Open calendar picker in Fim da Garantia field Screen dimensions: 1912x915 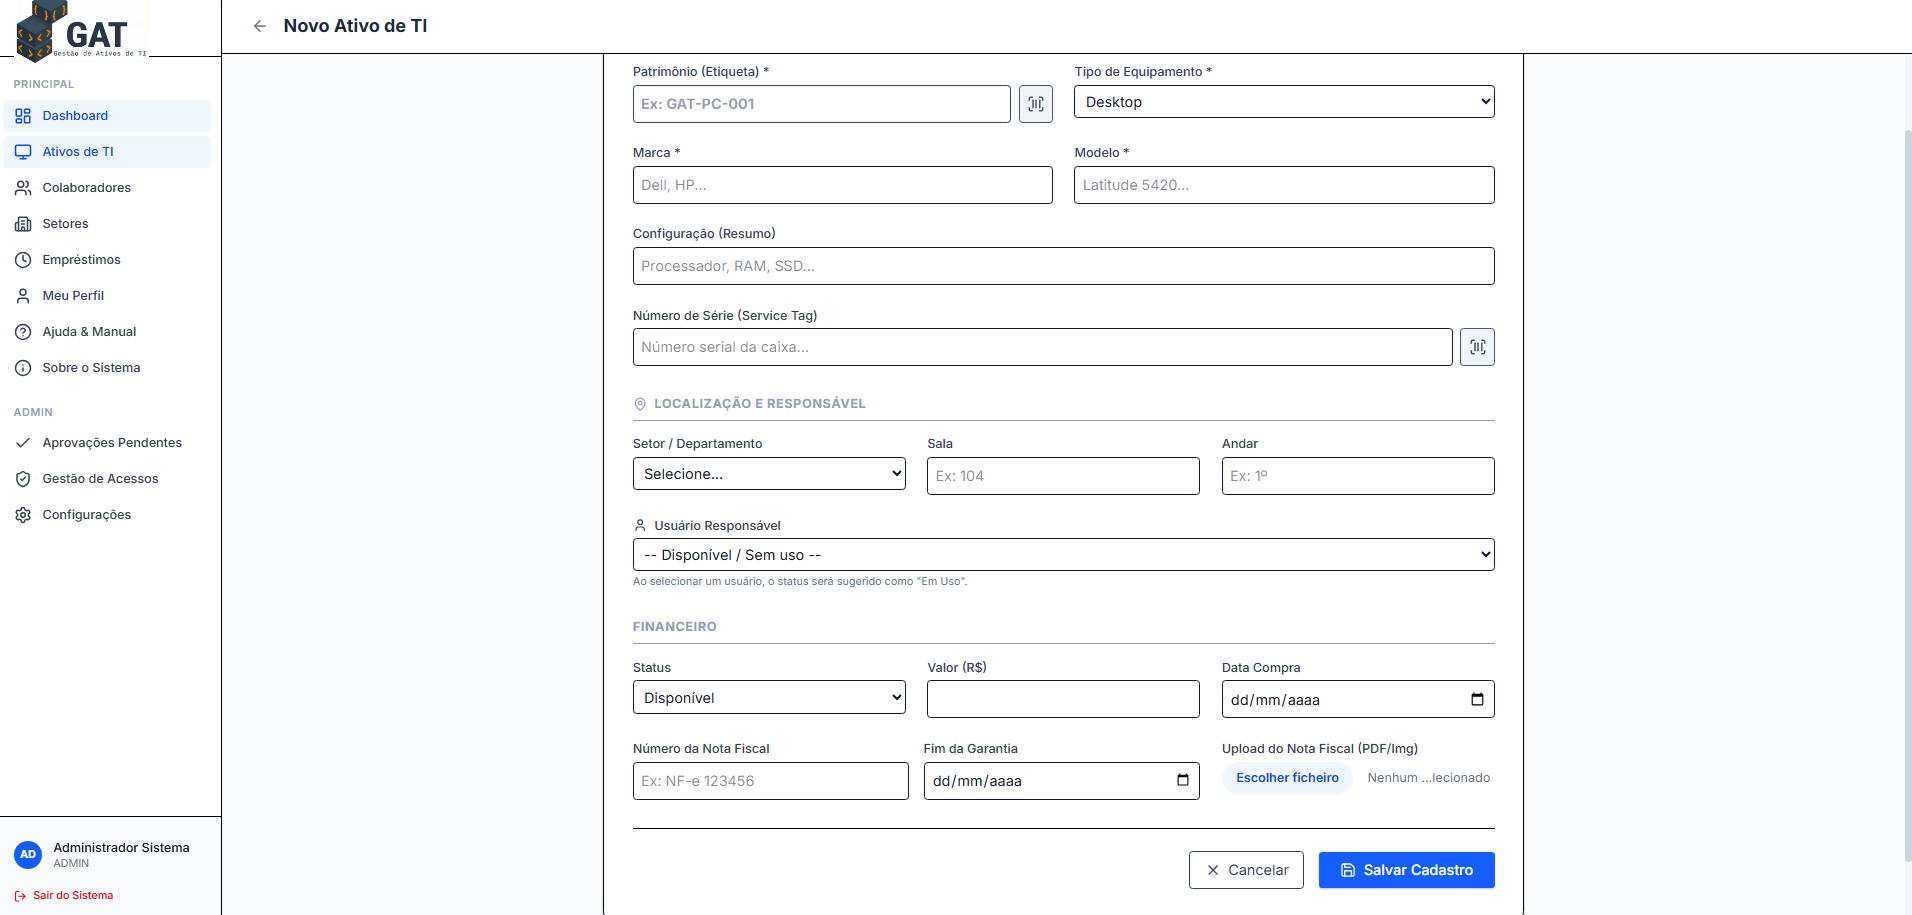pos(1182,780)
